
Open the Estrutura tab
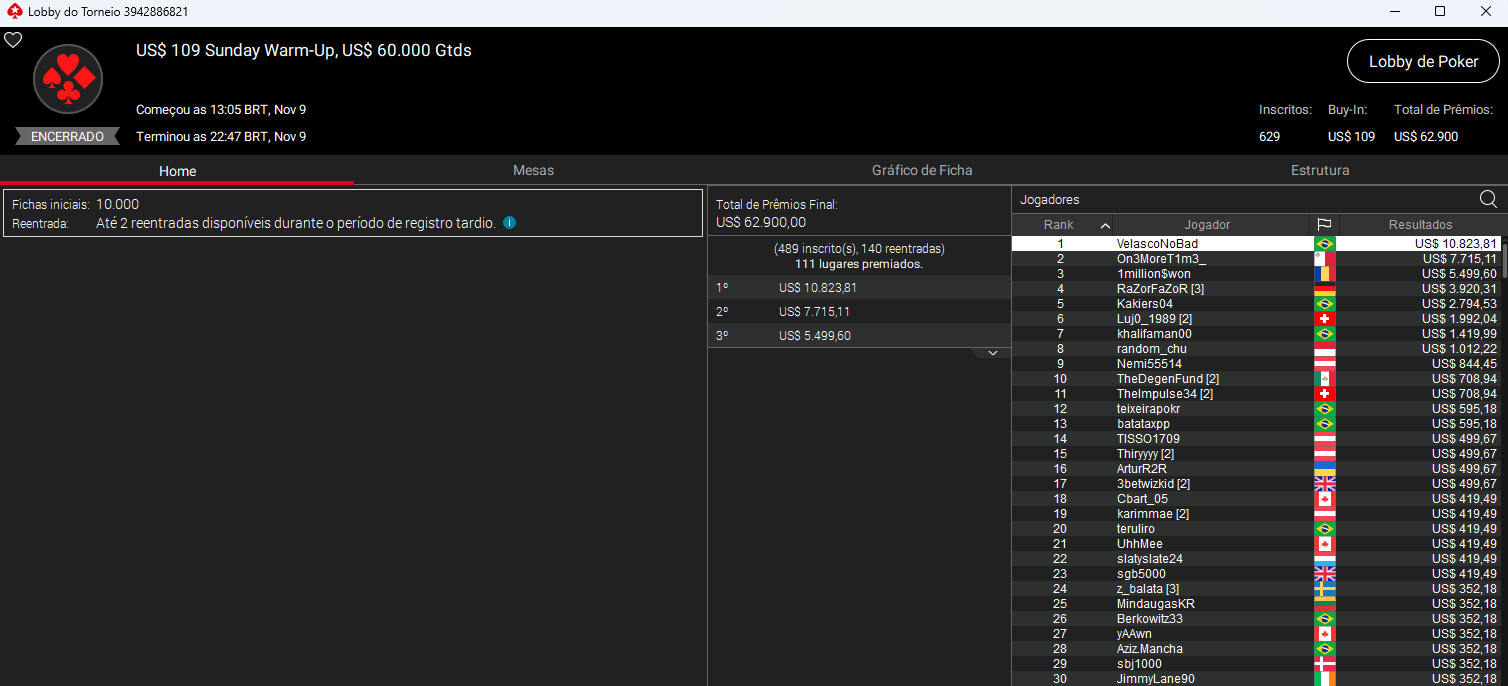click(1320, 170)
